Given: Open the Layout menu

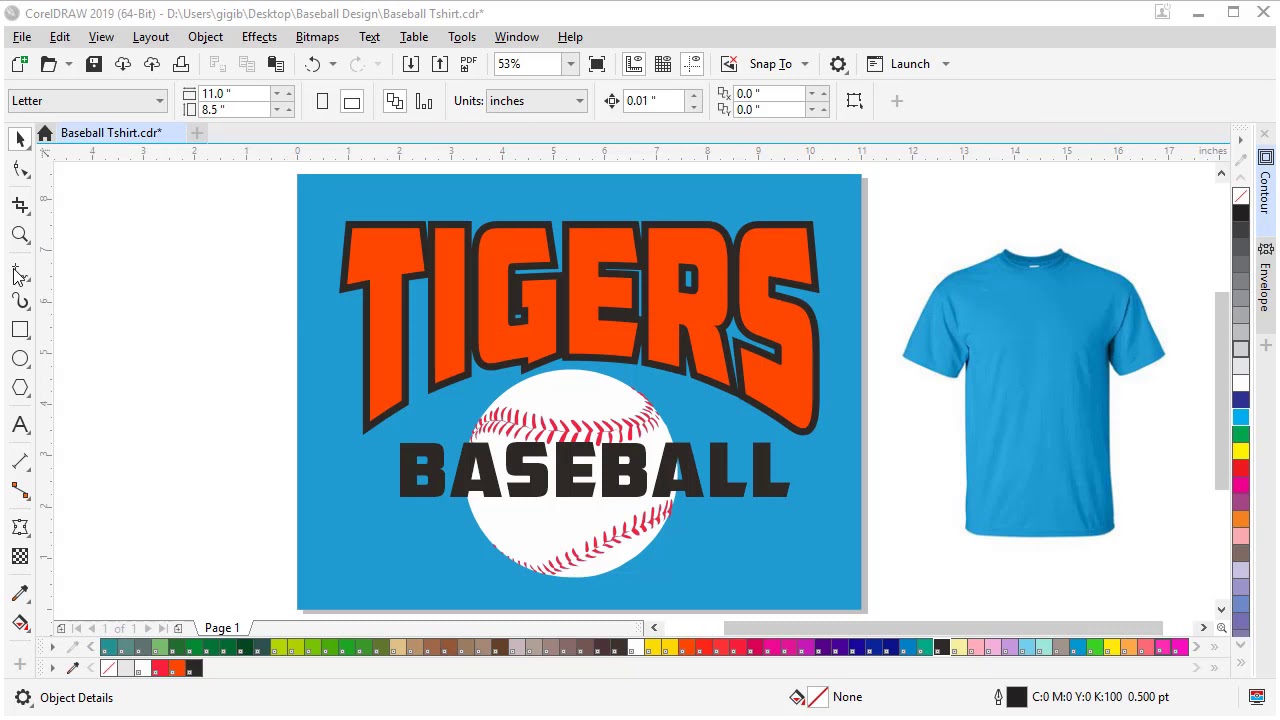Looking at the screenshot, I should click(151, 37).
